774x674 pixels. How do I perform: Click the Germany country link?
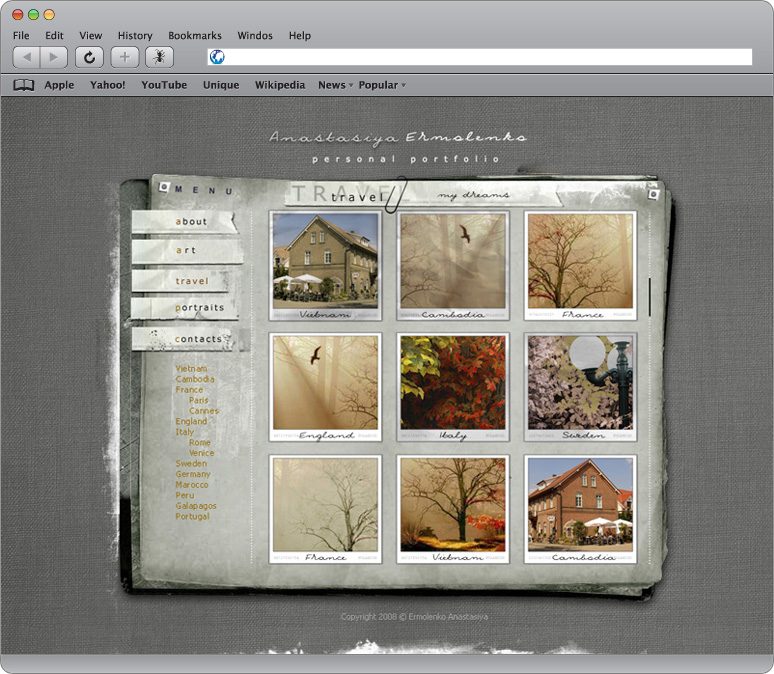193,474
